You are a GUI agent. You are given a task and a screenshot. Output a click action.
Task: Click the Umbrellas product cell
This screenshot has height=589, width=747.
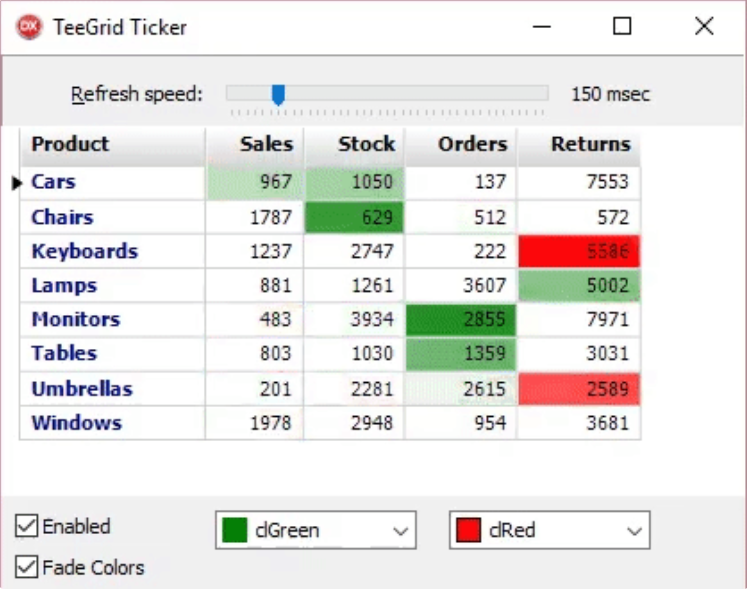82,389
